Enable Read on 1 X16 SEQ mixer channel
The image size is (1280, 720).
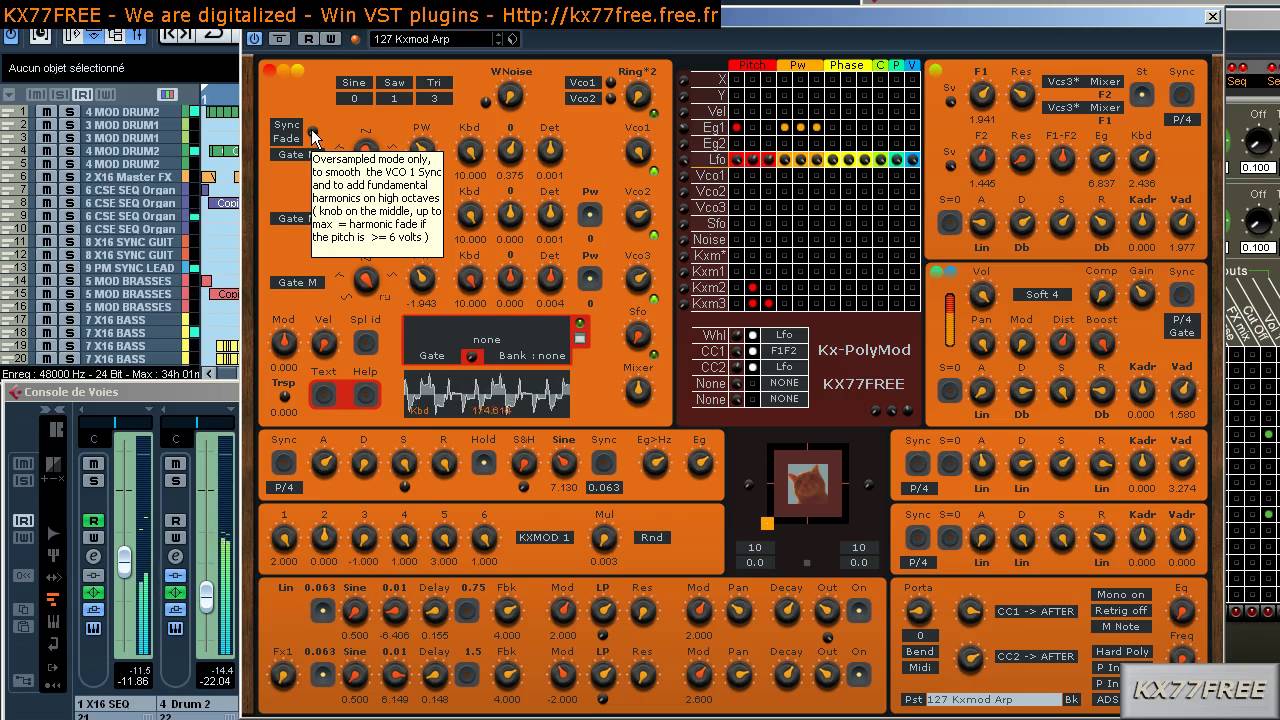tap(93, 521)
